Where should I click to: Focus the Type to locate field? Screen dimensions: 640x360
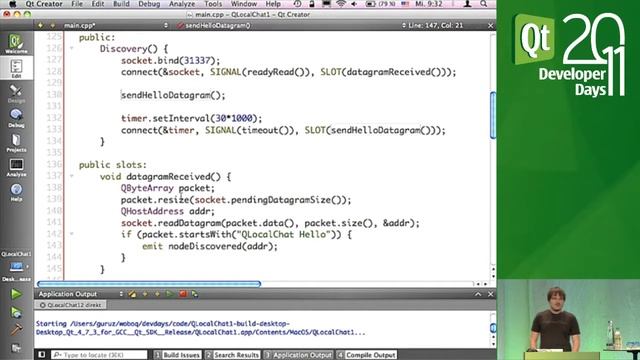pyautogui.click(x=99, y=355)
